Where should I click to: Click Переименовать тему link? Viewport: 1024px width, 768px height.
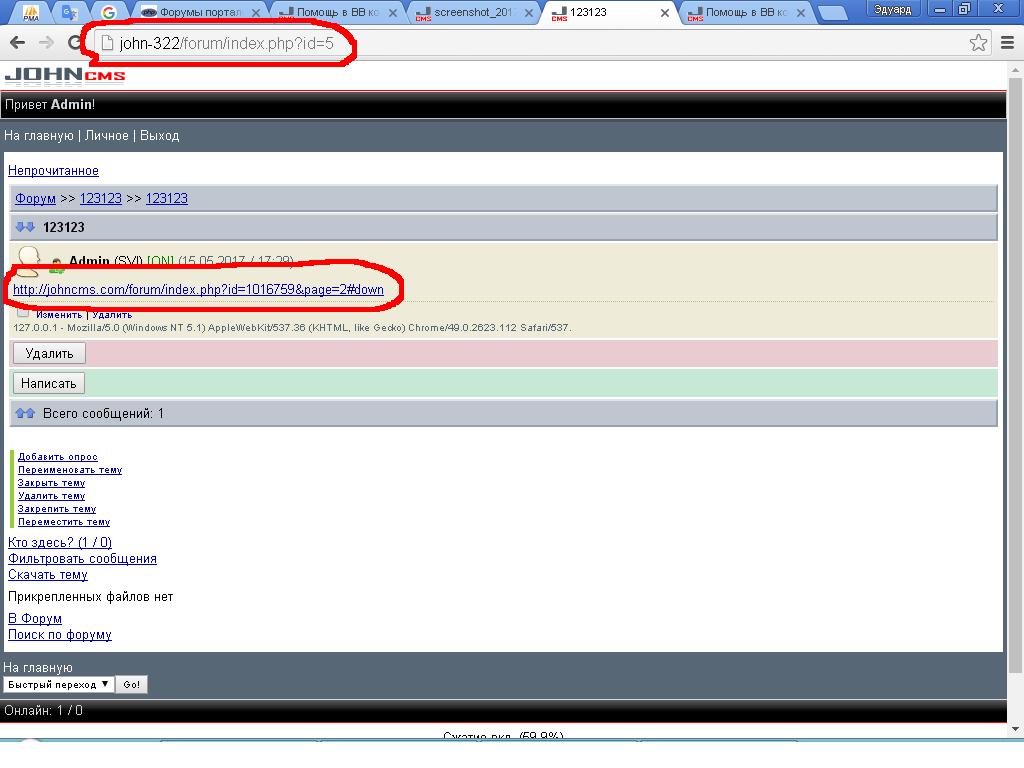[x=70, y=470]
